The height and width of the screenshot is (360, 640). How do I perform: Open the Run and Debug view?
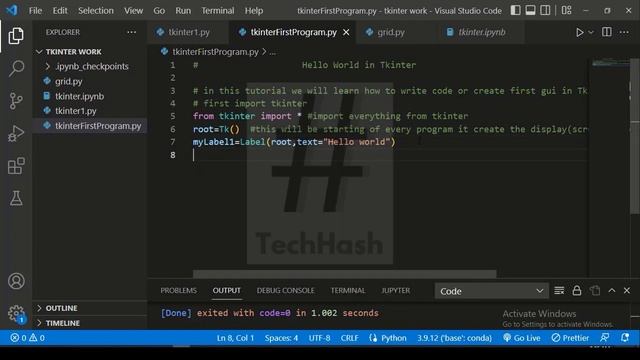tap(16, 133)
